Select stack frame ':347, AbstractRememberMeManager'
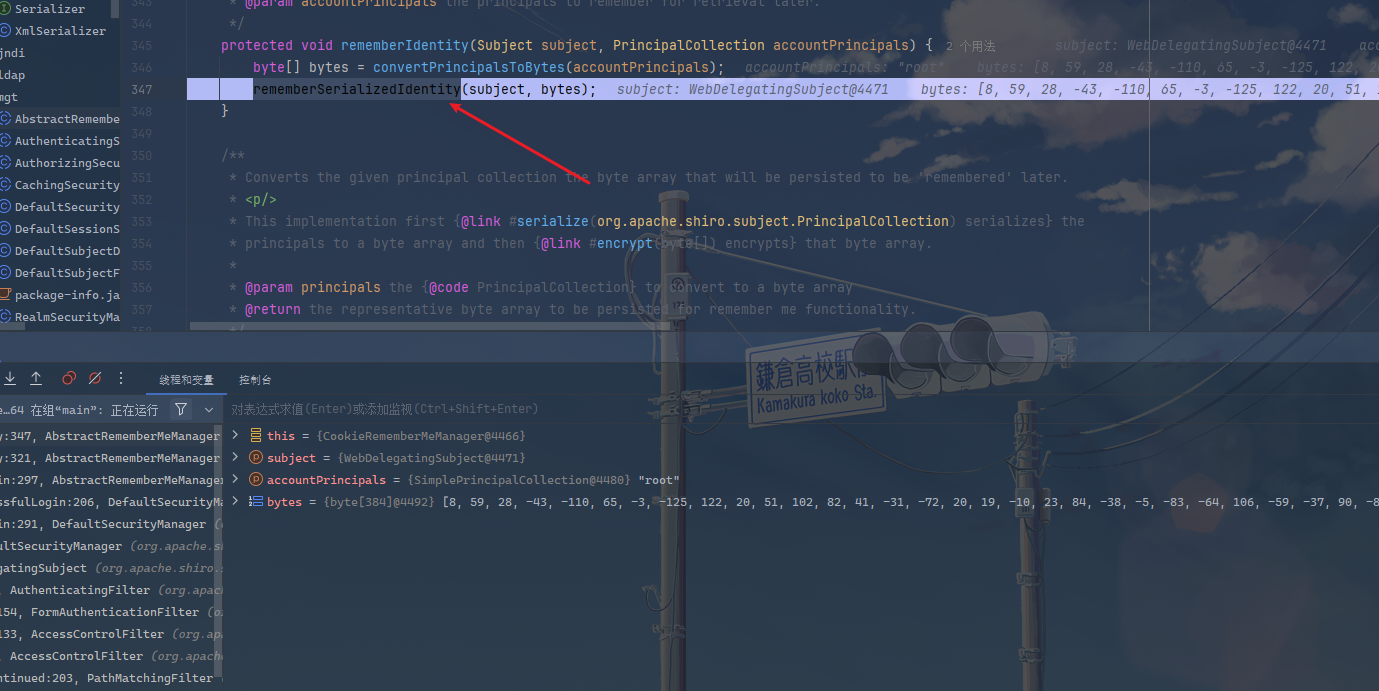This screenshot has width=1379, height=691. pos(110,436)
